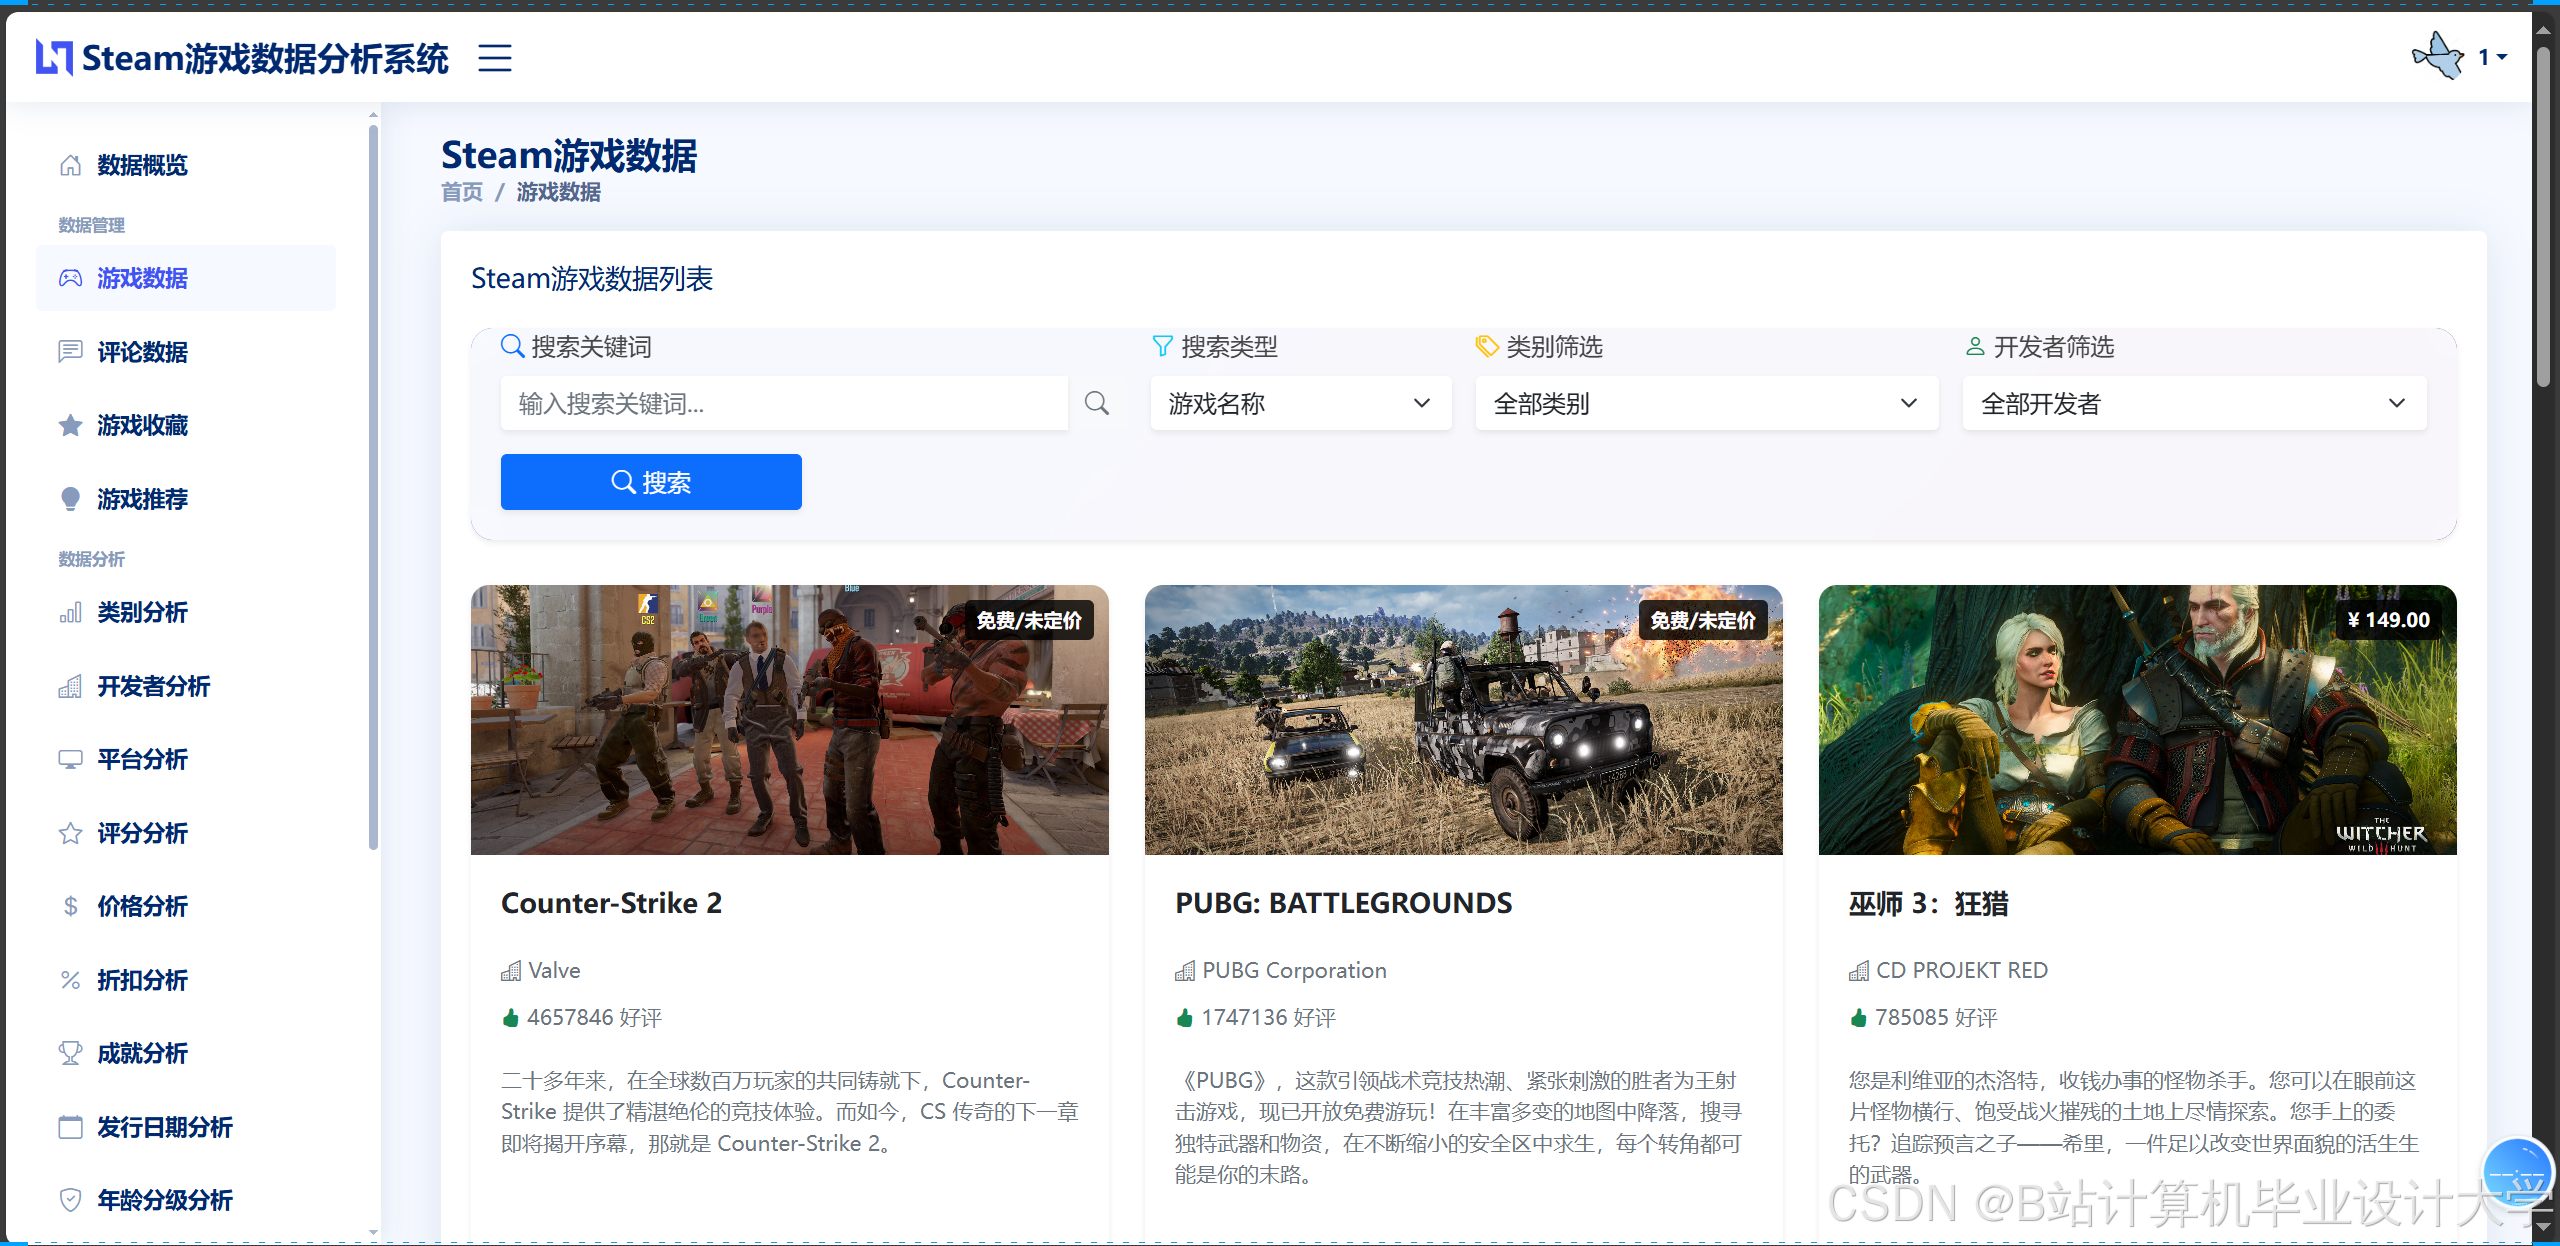
Task: Open the 首页 breadcrumb link
Action: click(x=460, y=192)
